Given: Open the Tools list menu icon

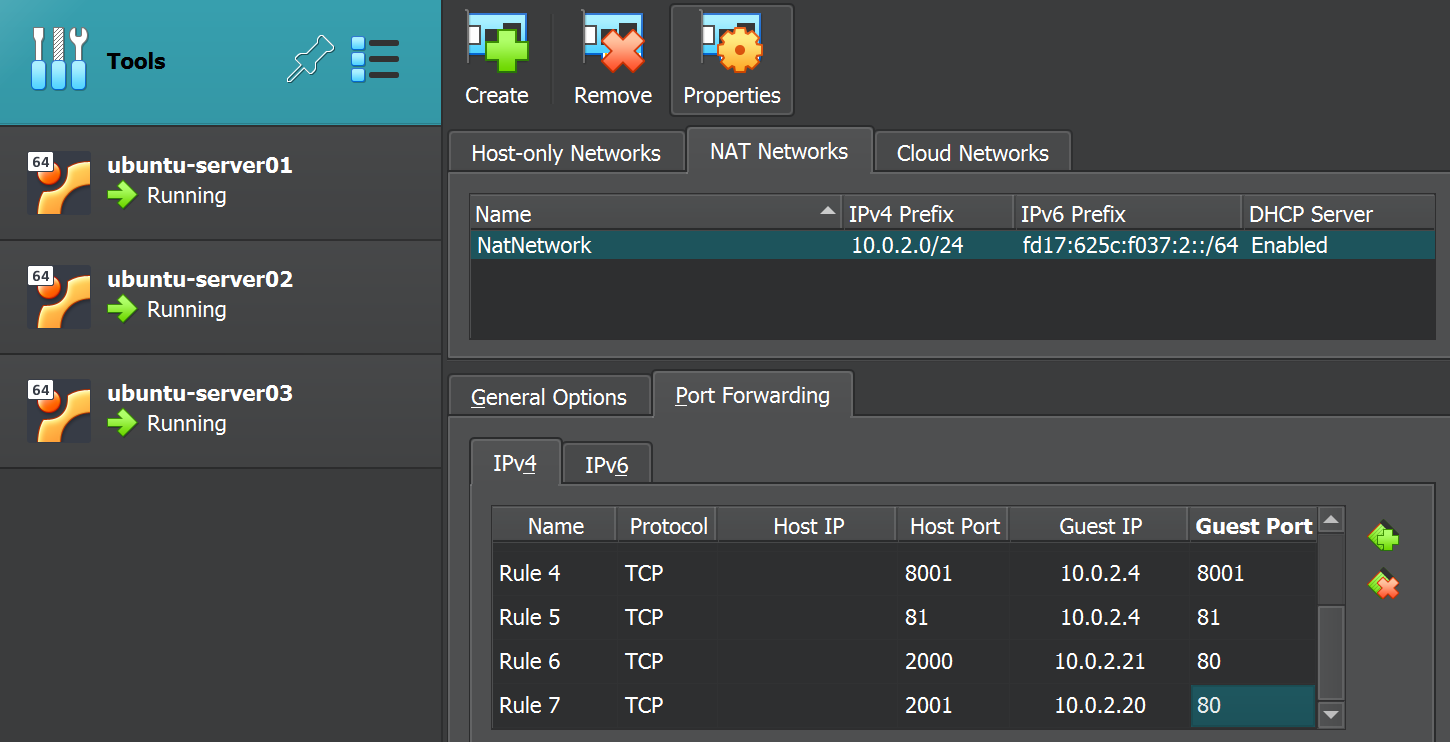Looking at the screenshot, I should pos(375,60).
